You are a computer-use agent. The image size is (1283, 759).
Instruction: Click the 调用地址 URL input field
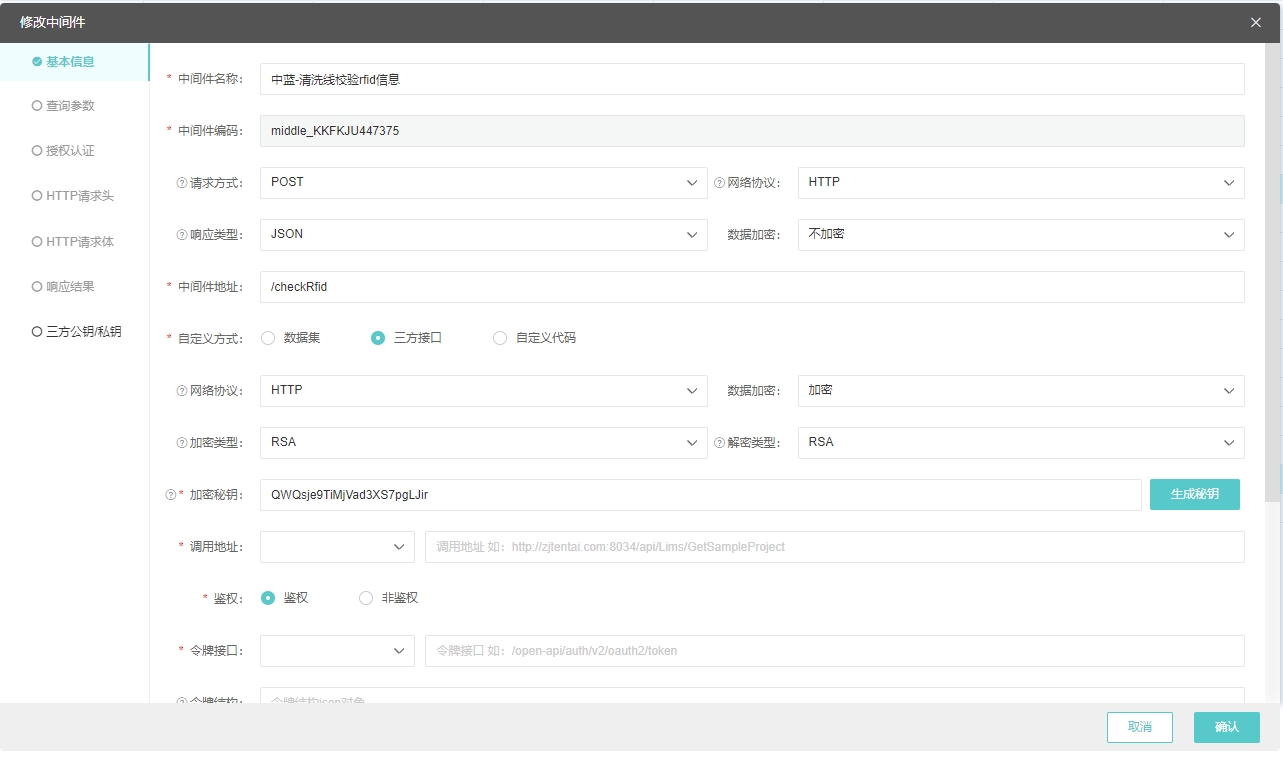tap(835, 547)
